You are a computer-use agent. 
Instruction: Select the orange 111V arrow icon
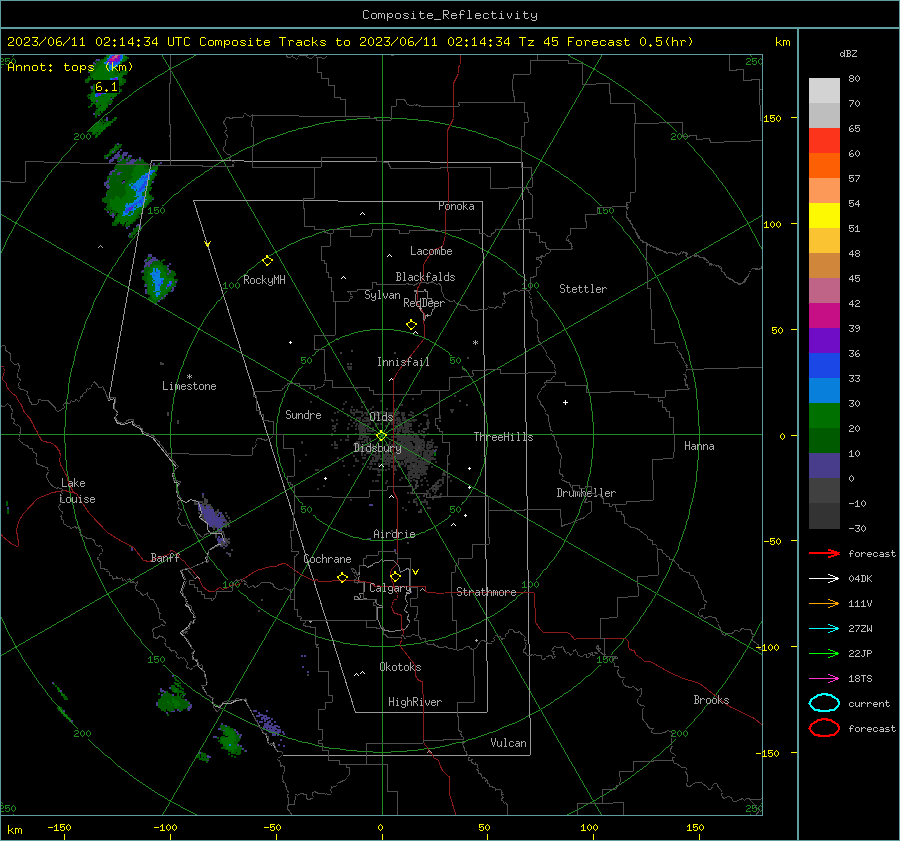(824, 603)
